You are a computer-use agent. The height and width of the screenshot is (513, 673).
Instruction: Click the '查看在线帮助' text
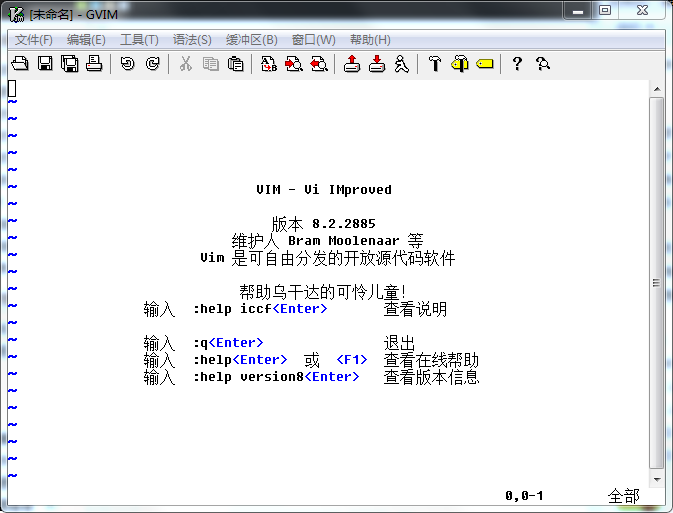pos(431,360)
